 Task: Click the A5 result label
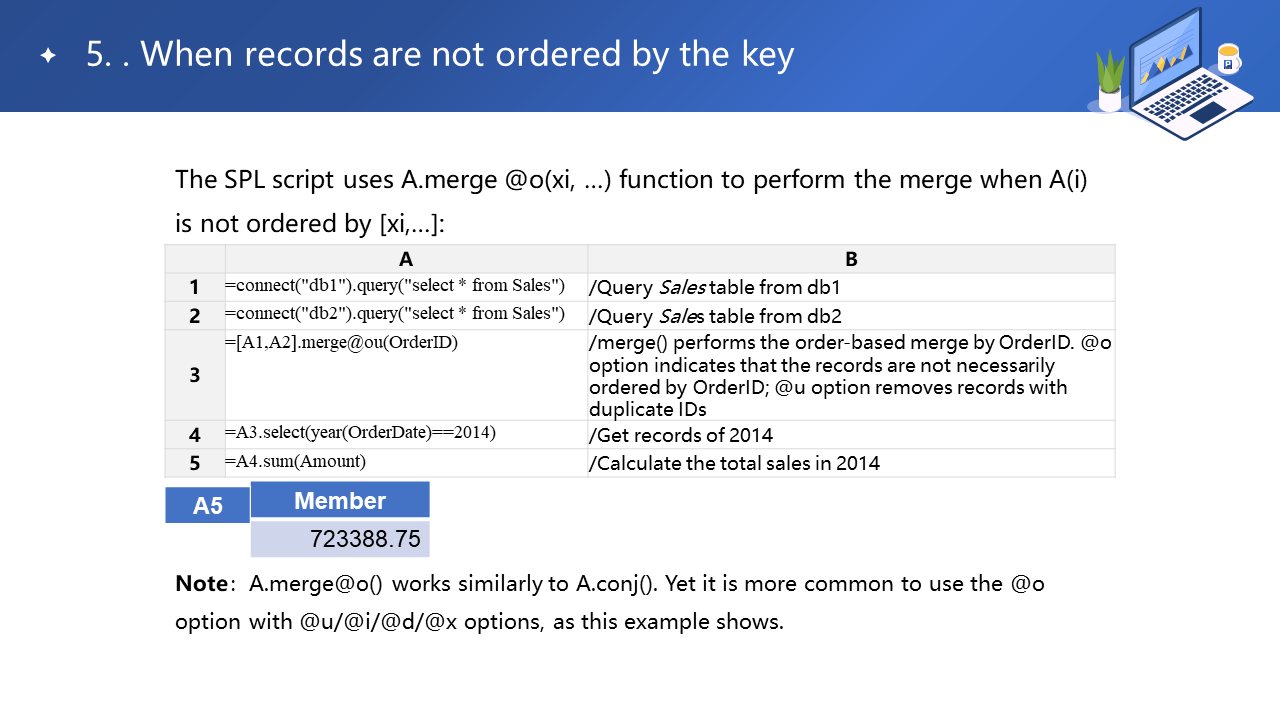click(207, 505)
